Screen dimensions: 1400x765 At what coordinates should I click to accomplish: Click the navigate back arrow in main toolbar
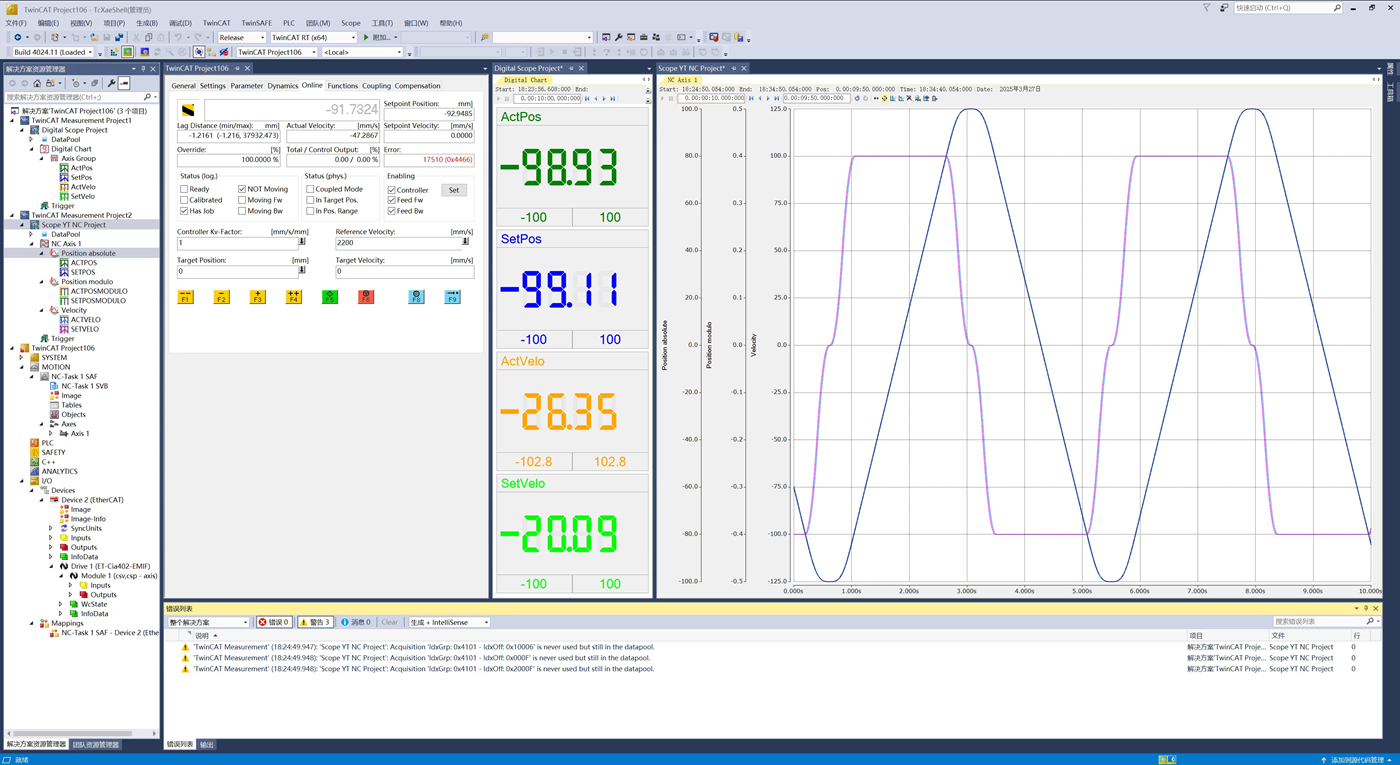(17, 37)
